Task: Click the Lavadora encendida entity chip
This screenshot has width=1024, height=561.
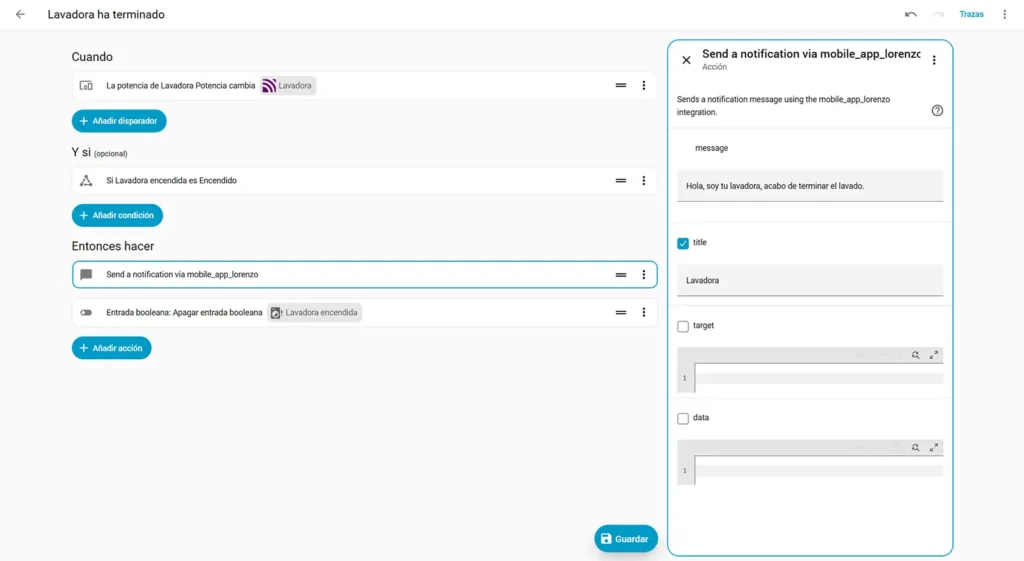Action: tap(315, 313)
